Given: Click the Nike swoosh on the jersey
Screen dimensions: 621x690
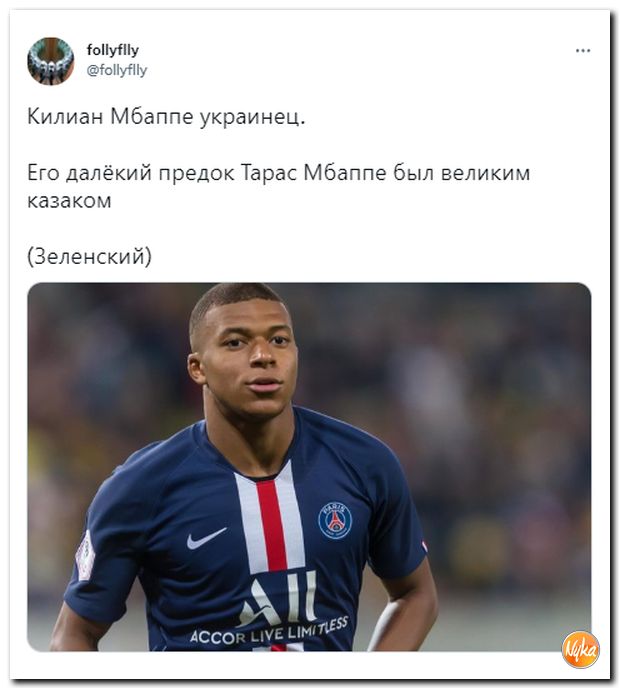Looking at the screenshot, I should tap(206, 539).
